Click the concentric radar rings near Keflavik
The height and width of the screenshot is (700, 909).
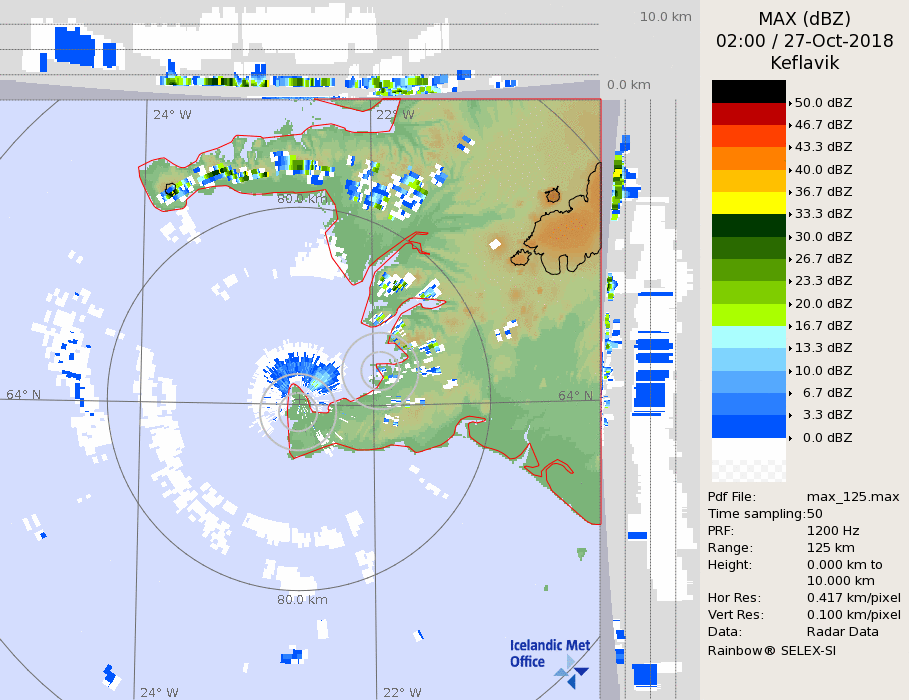point(380,372)
